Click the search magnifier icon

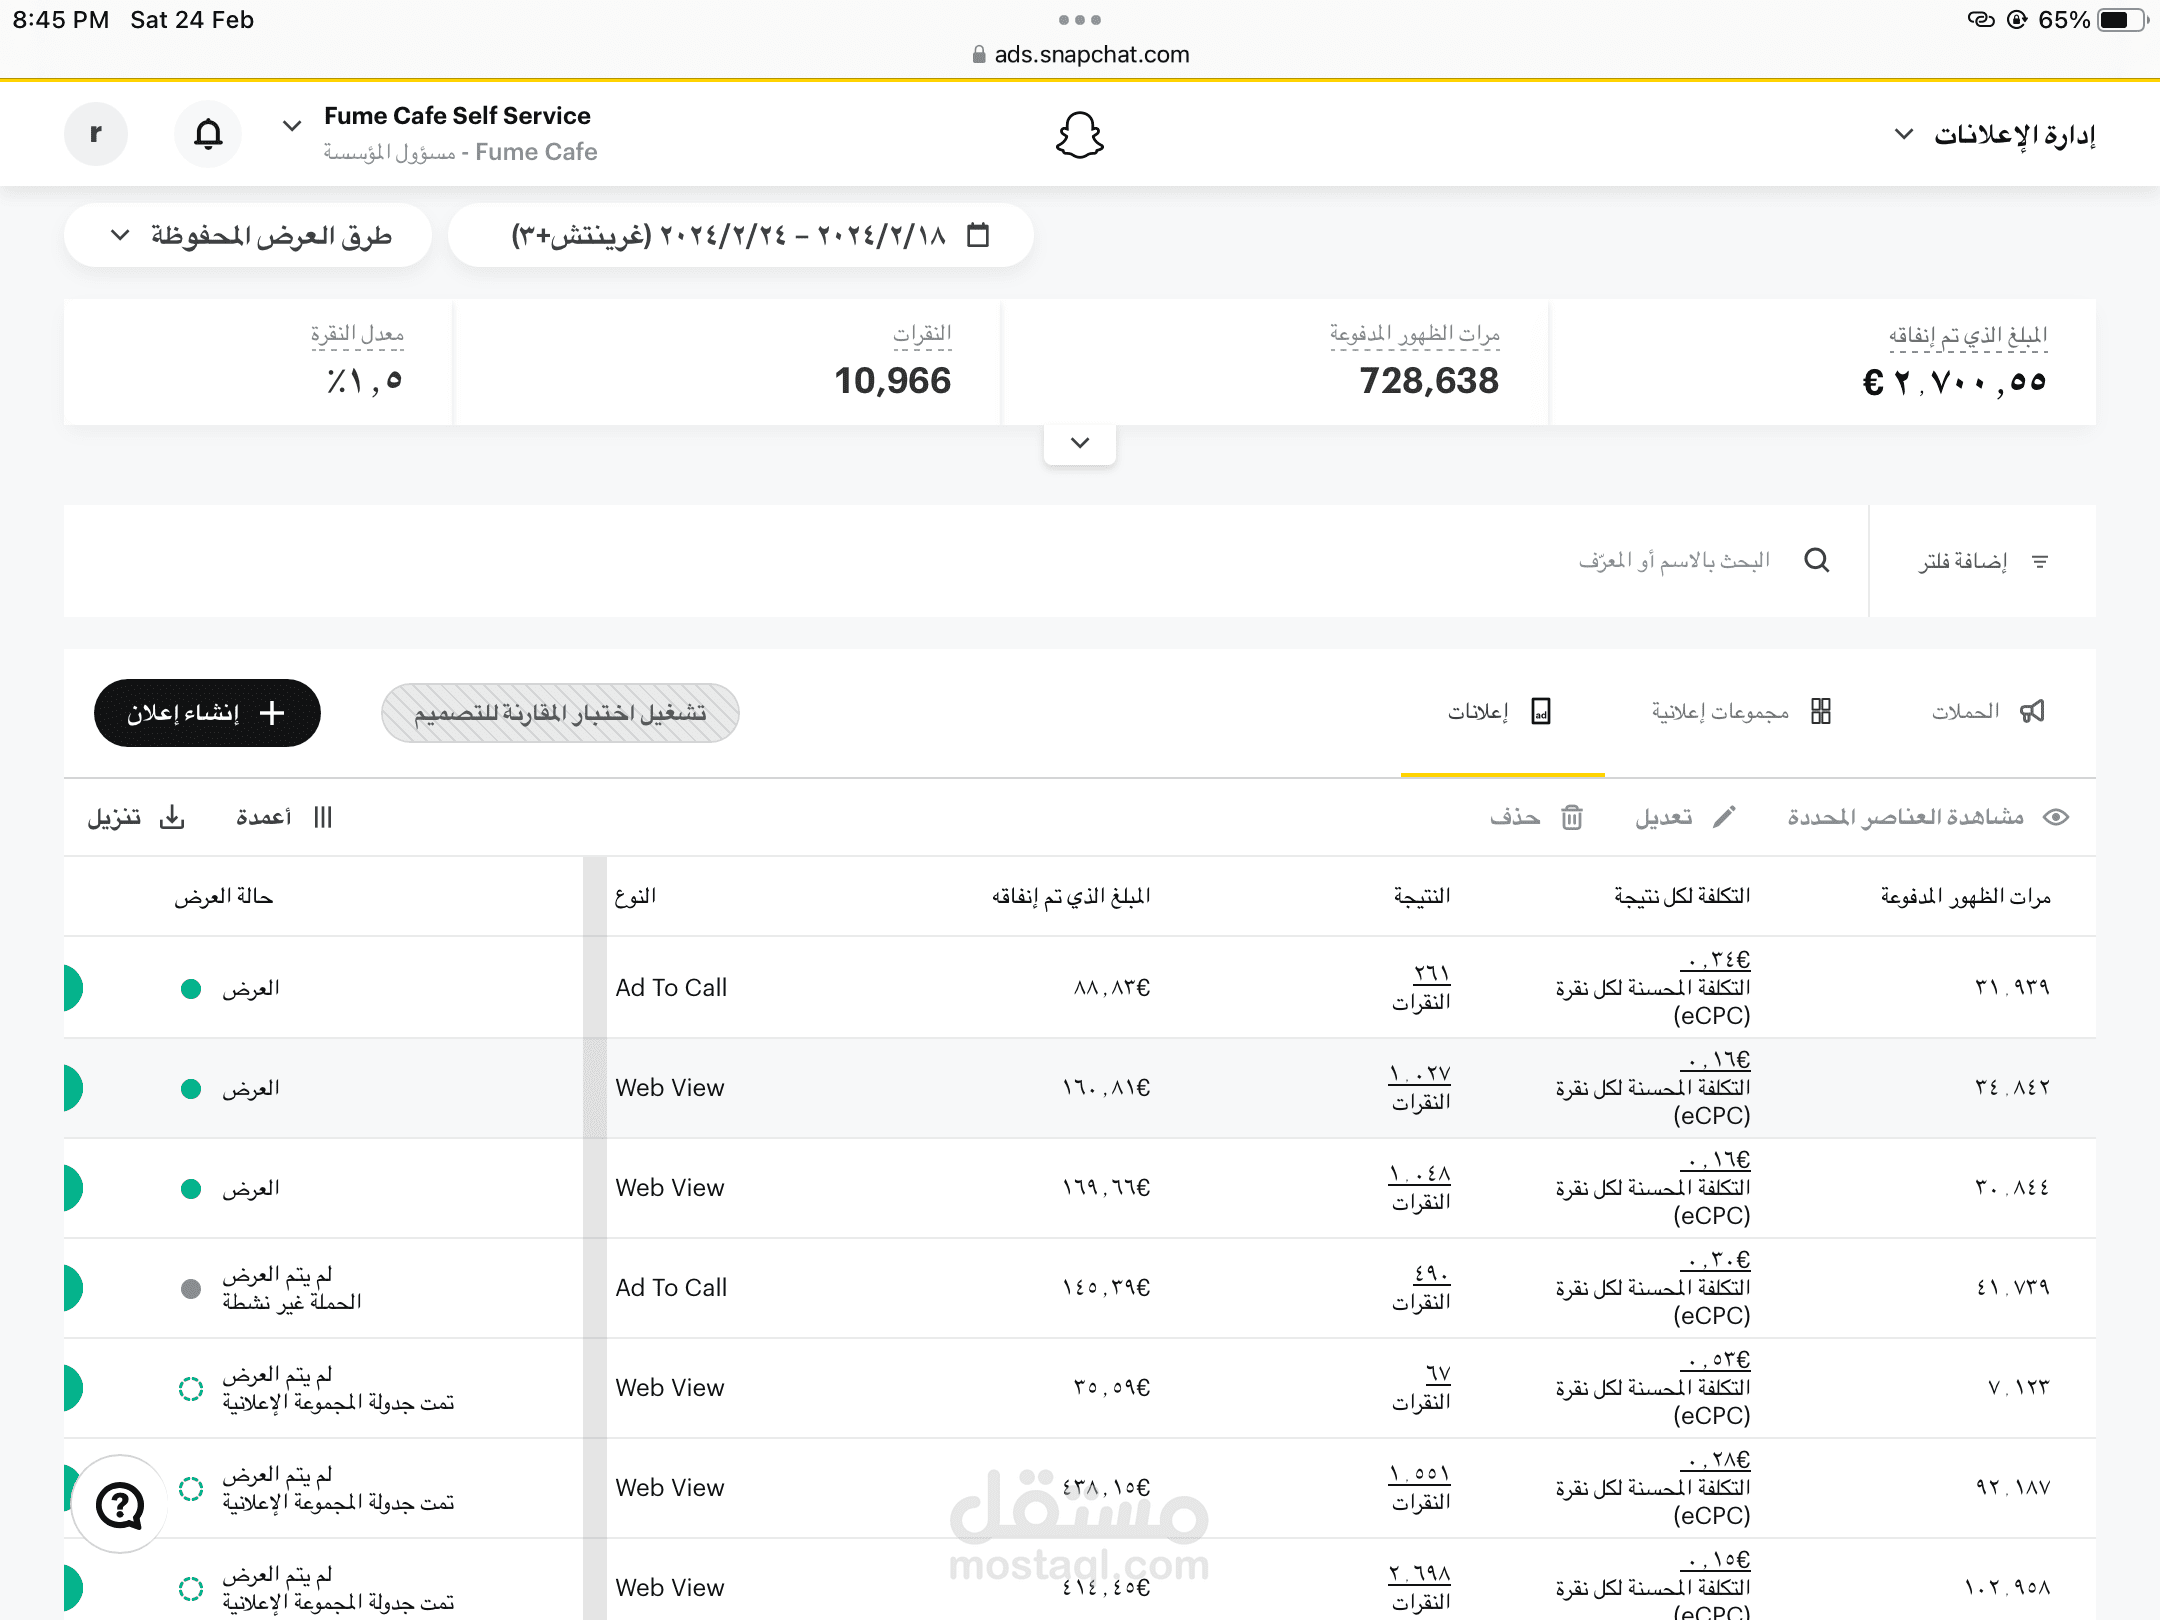[1817, 560]
